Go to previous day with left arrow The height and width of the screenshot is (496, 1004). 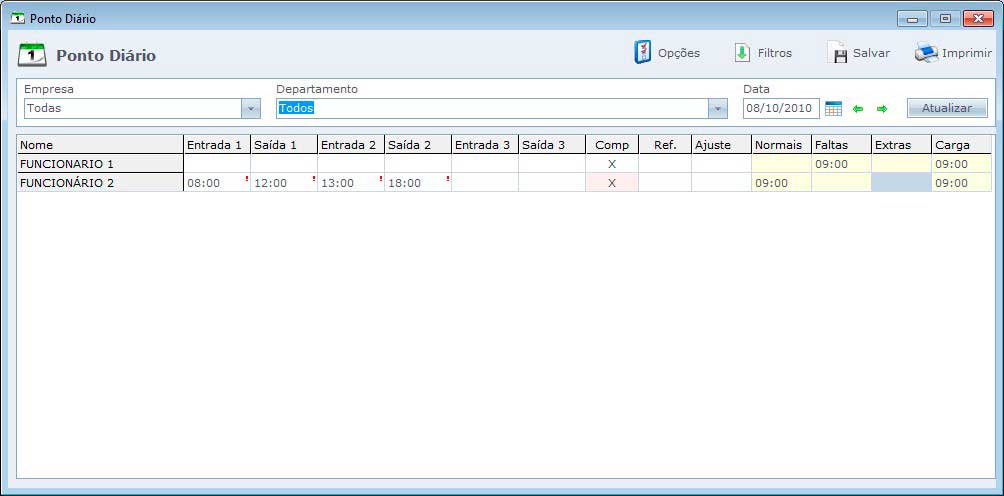858,108
